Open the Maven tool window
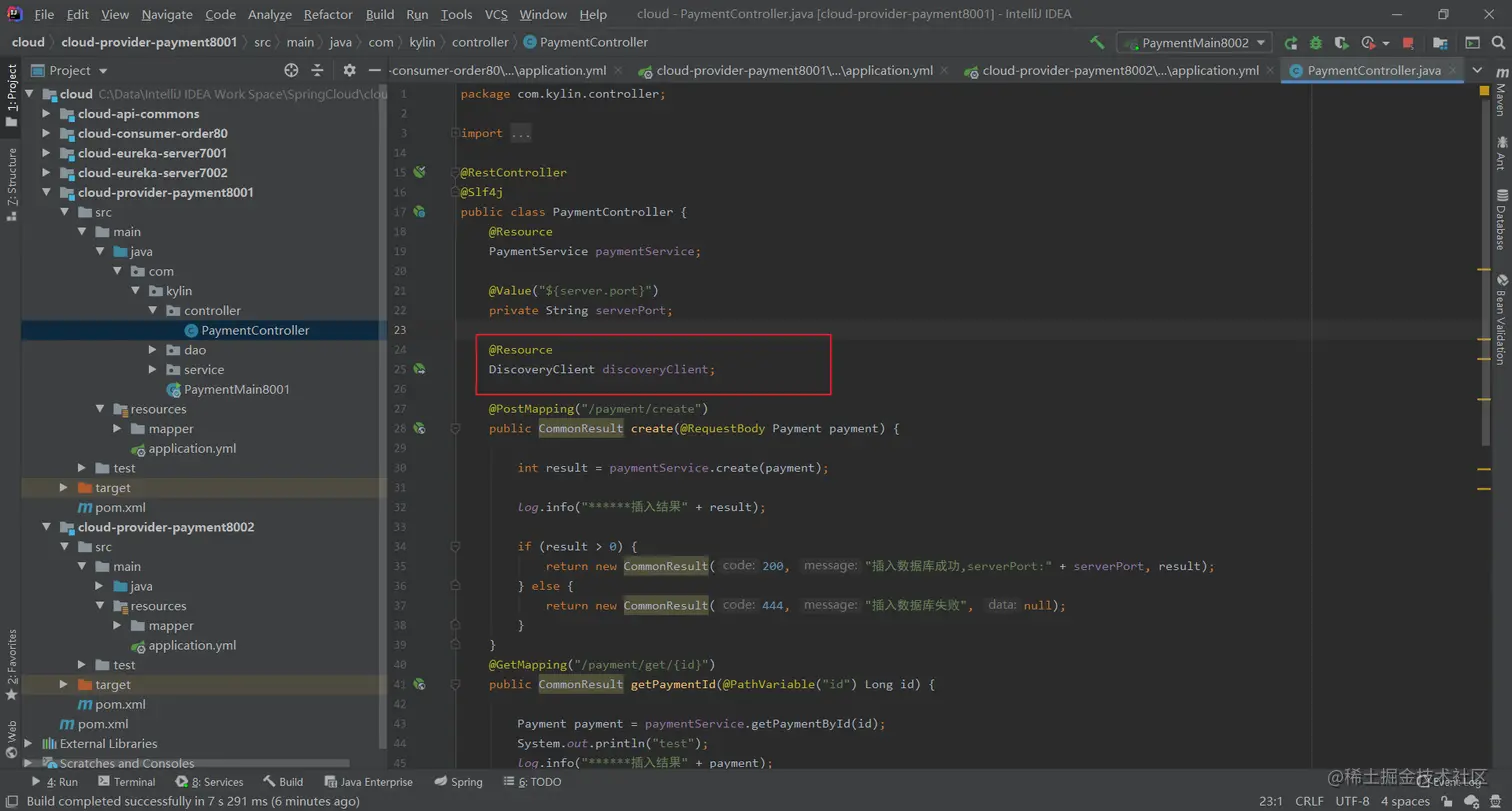Screen dimensions: 1512x811 coord(1501,93)
